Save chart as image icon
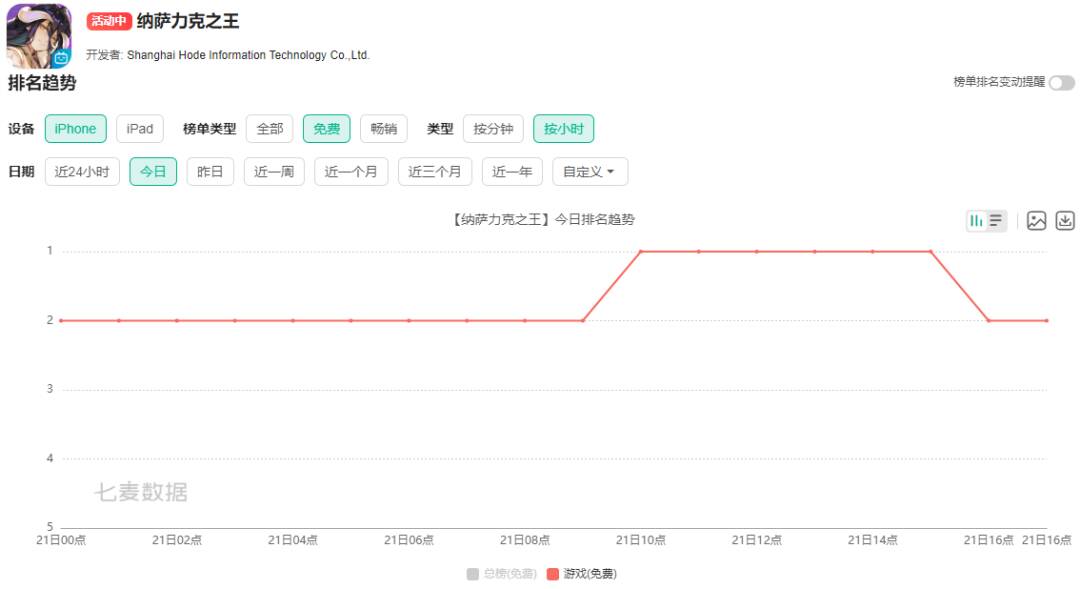 [1037, 221]
